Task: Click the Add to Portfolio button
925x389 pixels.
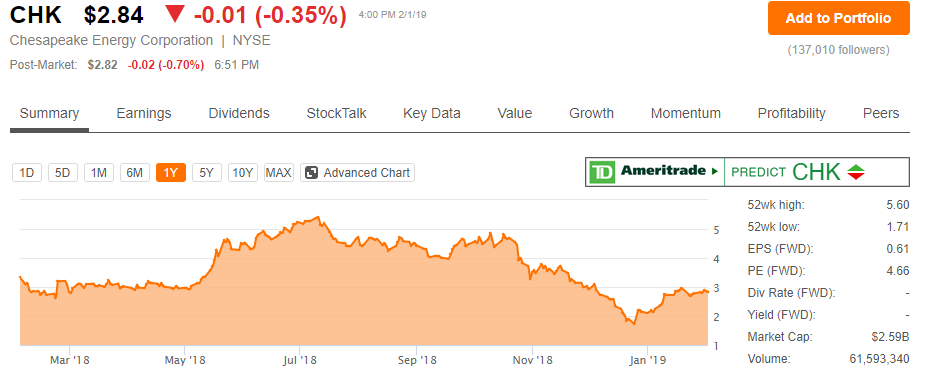Action: (838, 18)
